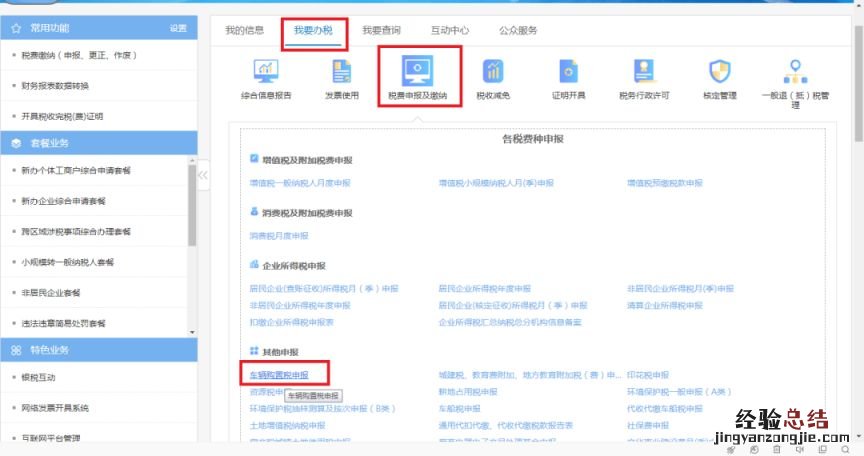864x456 pixels.
Task: Open the 税务行政许可 icon
Action: [644, 72]
